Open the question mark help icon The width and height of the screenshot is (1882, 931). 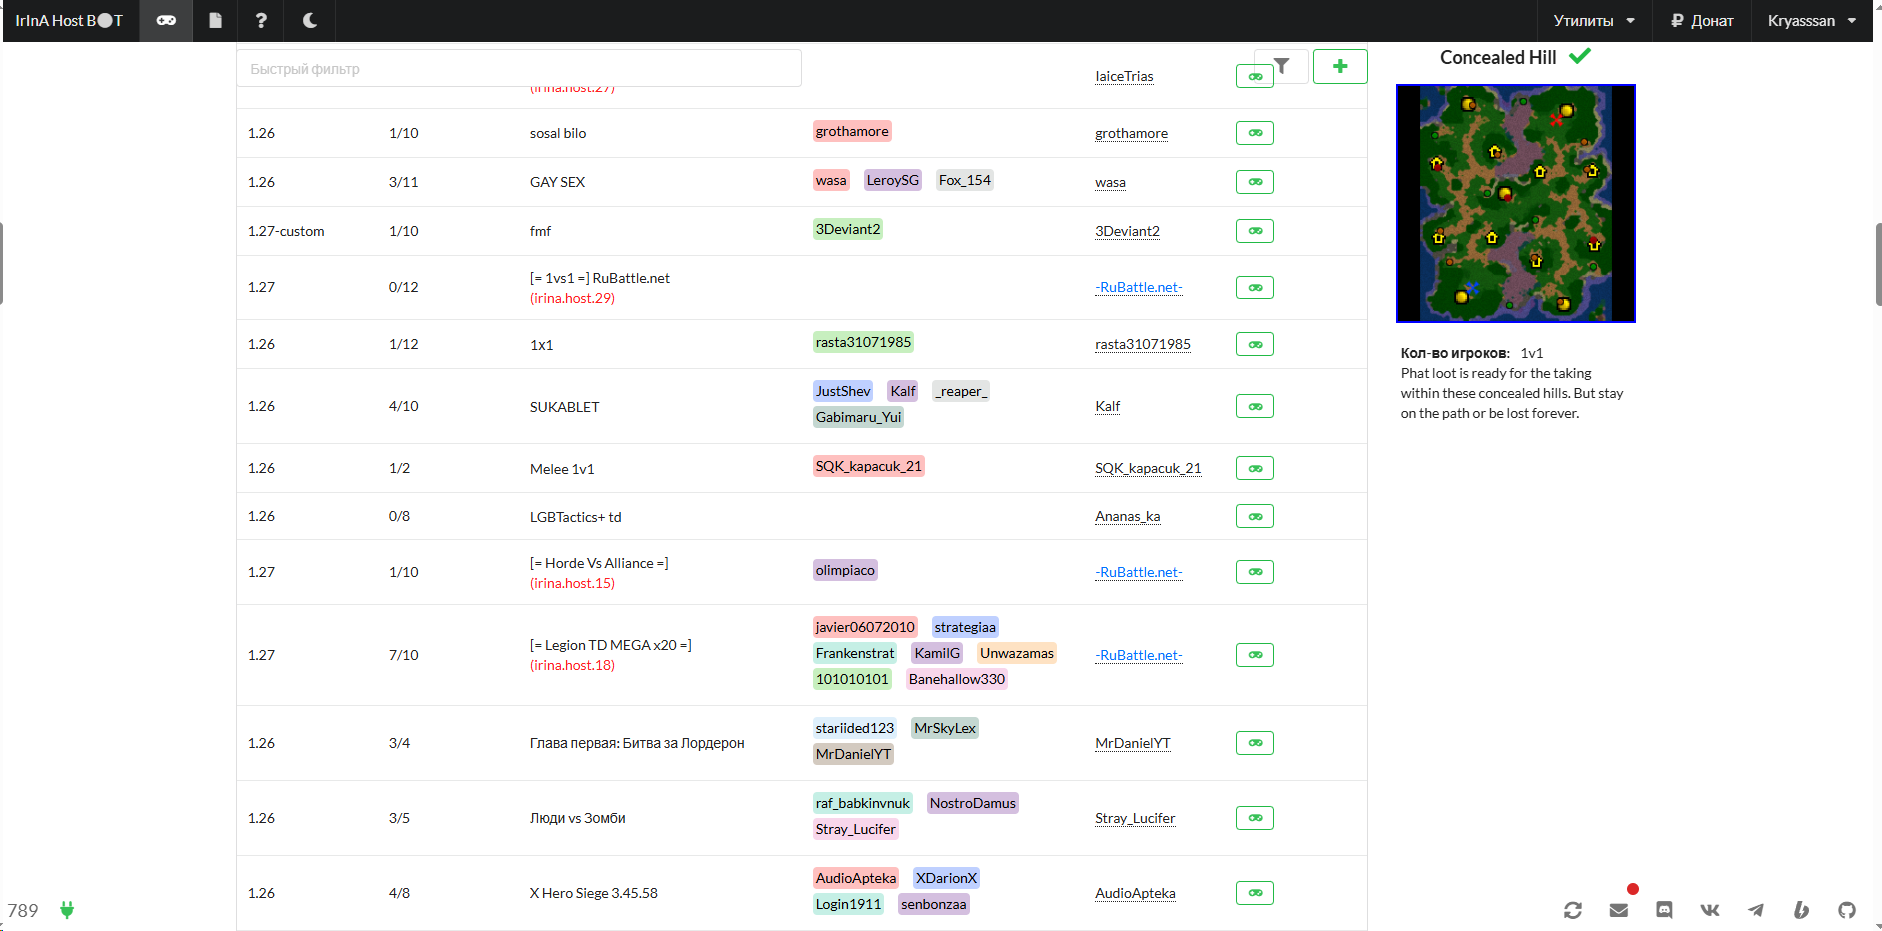tap(261, 21)
